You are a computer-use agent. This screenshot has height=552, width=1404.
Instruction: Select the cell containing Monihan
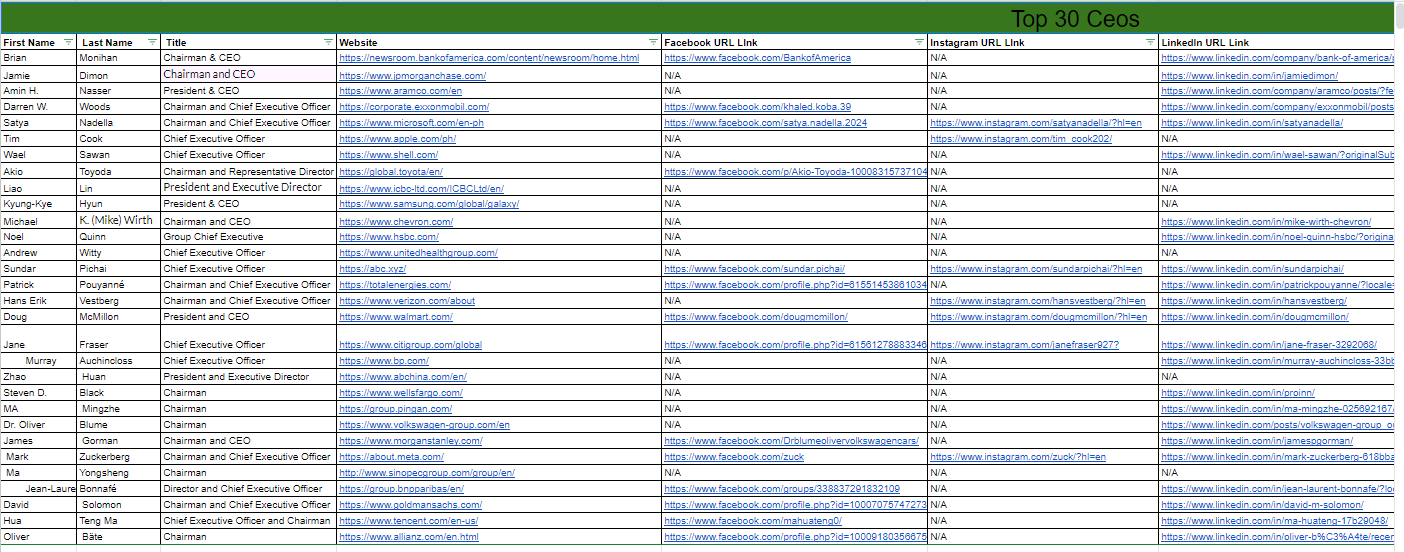[118, 58]
